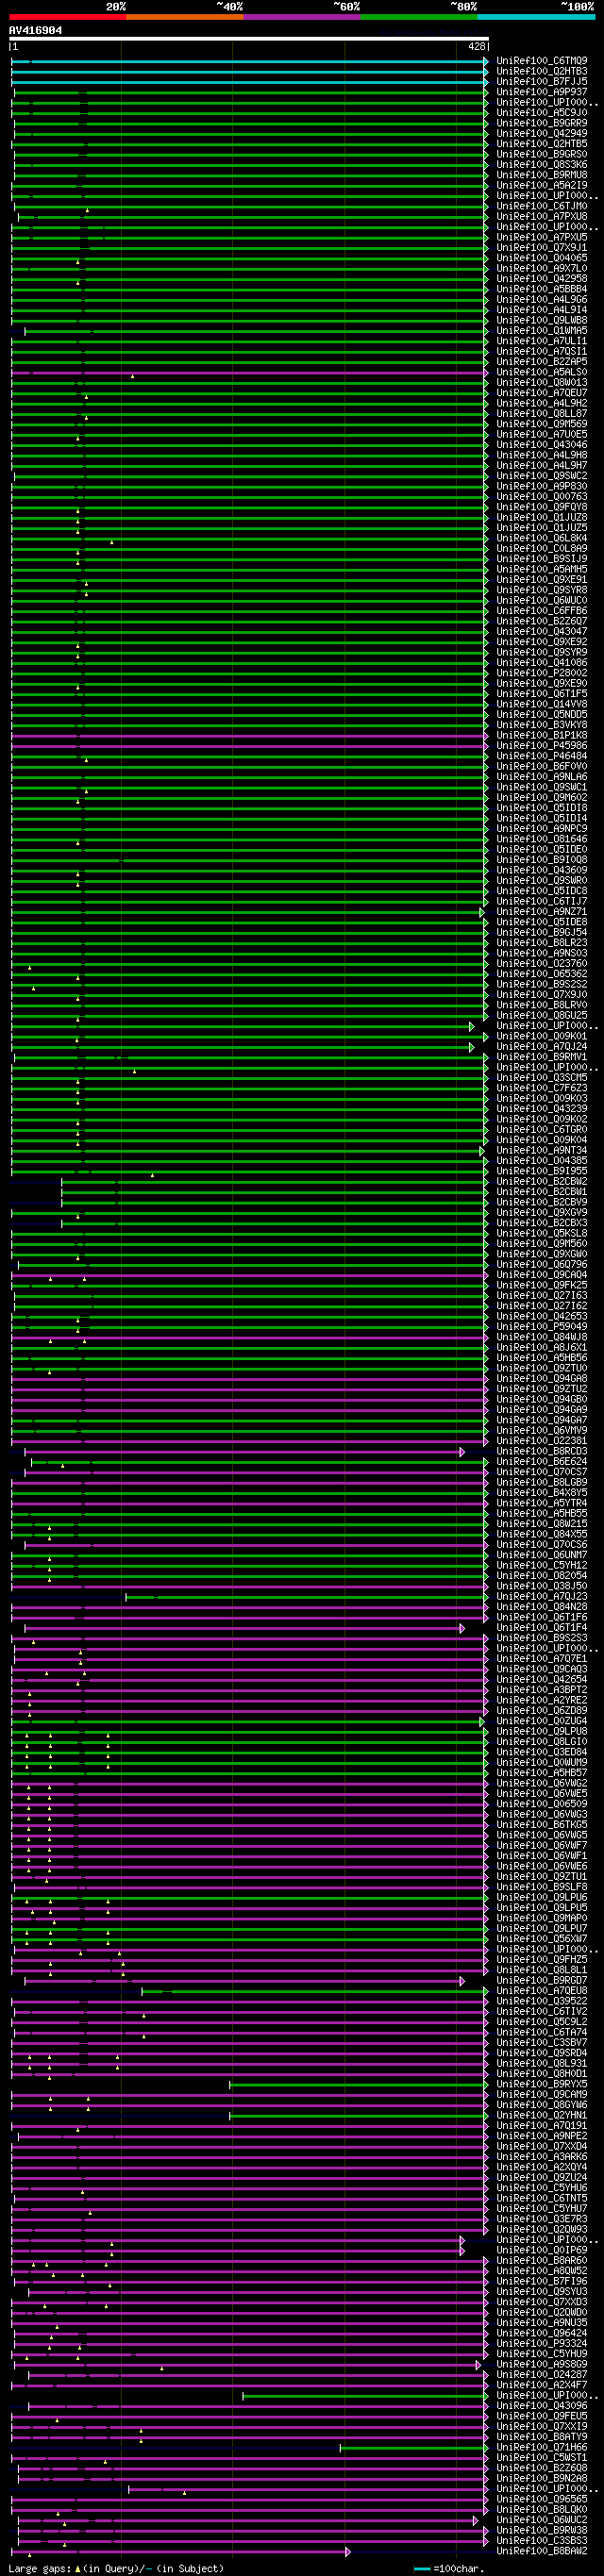This screenshot has height=2576, width=604.
Task: Click the UniRef100_Q27I63 label
Action: coord(541,1295)
